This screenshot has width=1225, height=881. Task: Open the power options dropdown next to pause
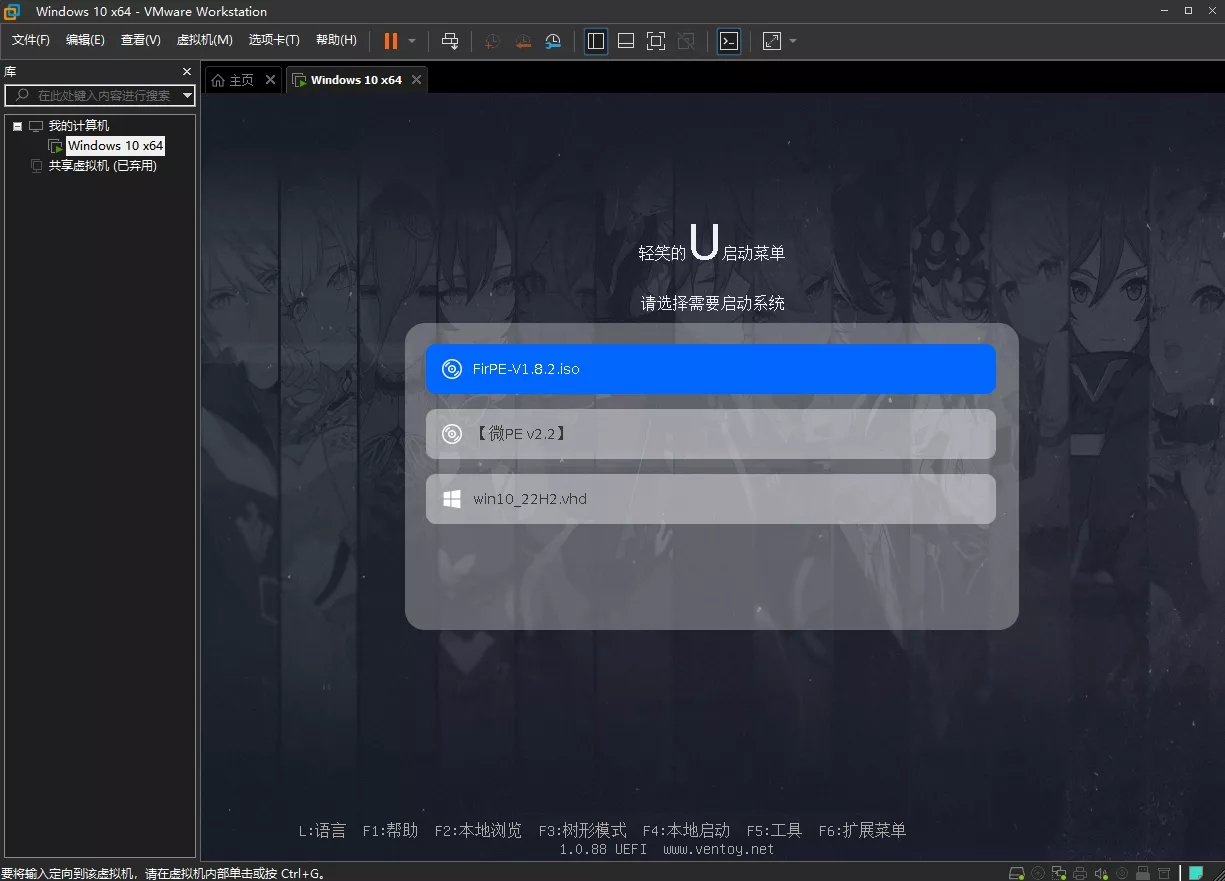(x=412, y=41)
